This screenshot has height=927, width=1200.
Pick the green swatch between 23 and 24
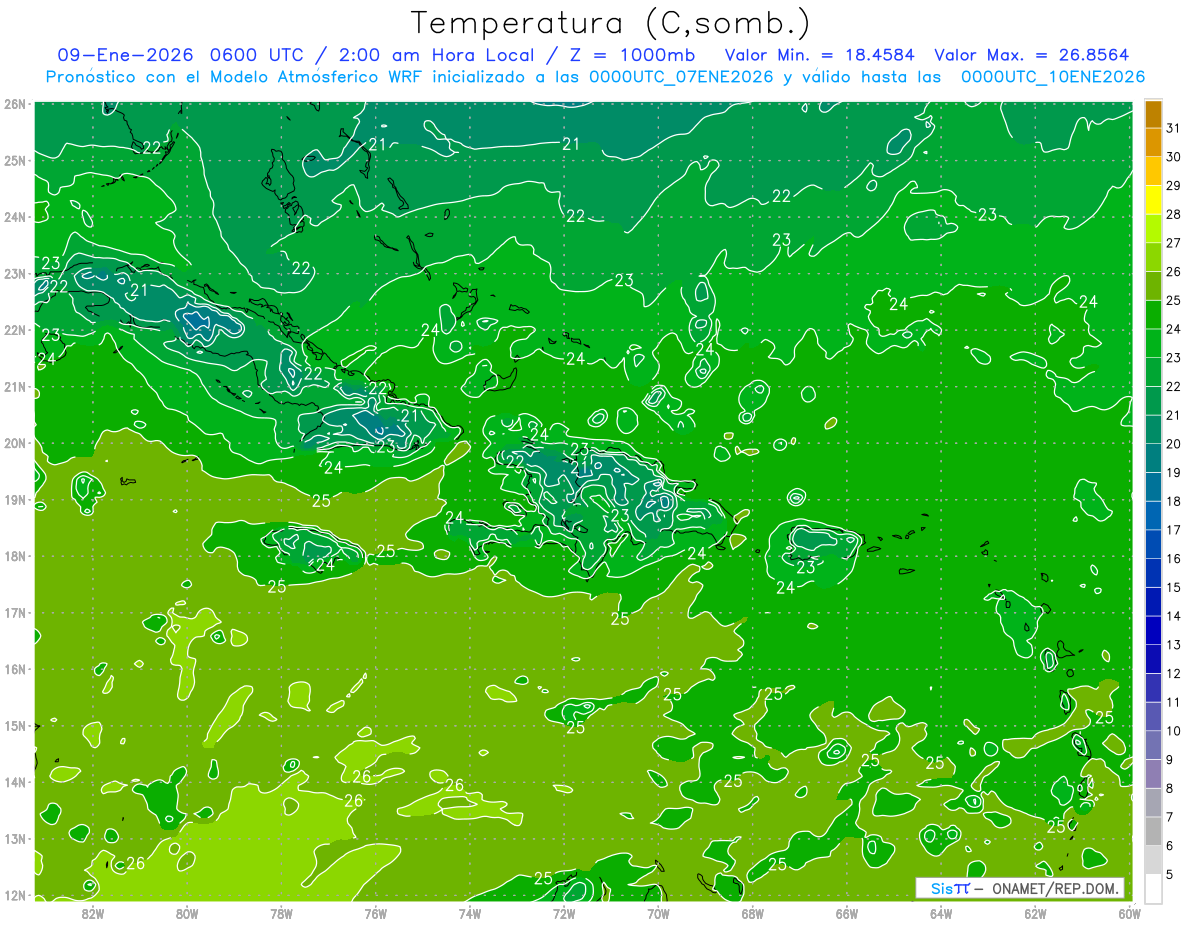tap(1153, 343)
